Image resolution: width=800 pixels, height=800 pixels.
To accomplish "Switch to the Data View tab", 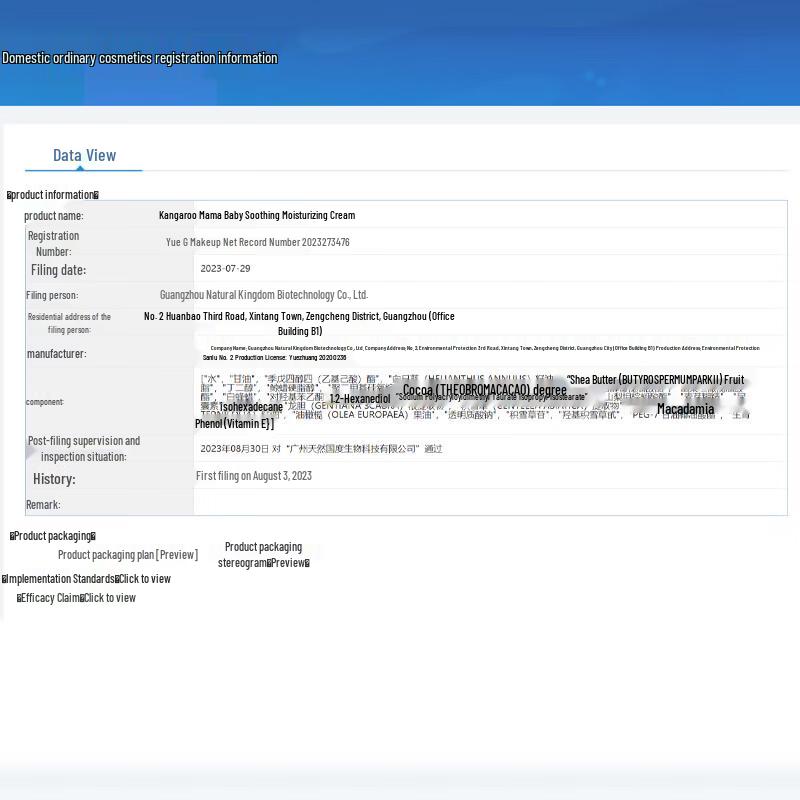I will pyautogui.click(x=84, y=155).
